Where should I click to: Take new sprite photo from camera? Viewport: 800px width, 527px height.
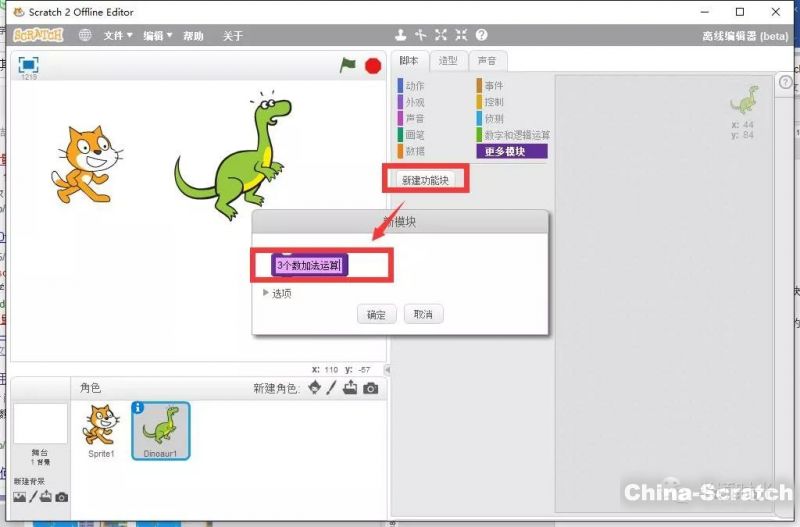pyautogui.click(x=371, y=388)
